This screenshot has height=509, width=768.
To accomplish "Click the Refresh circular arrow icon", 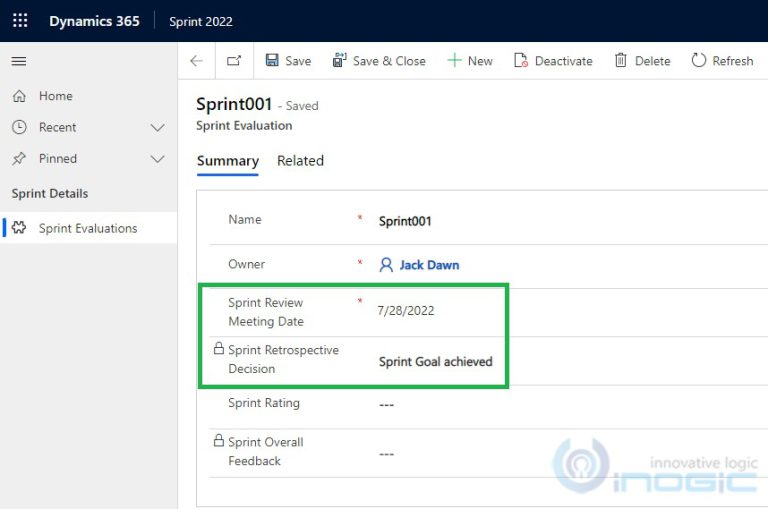I will tap(699, 61).
